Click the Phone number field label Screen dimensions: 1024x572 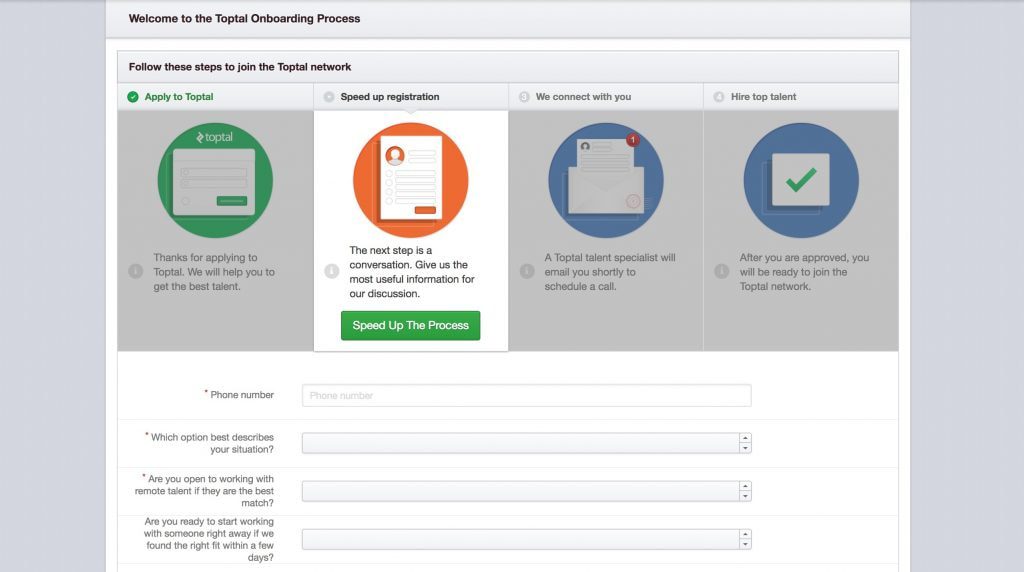tap(242, 395)
